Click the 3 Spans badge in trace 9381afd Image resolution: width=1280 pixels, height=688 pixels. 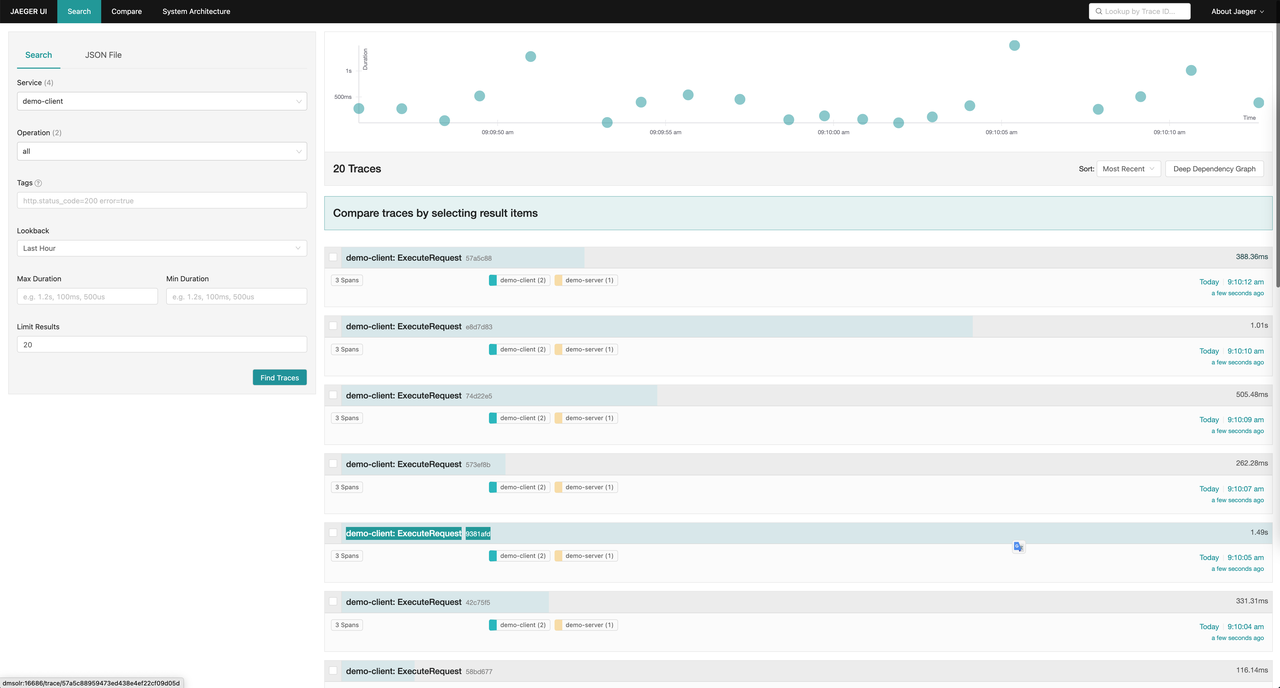[x=347, y=556]
